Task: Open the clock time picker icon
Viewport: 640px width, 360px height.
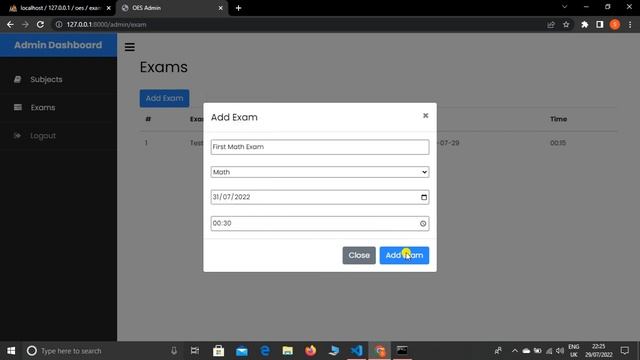Action: click(423, 223)
